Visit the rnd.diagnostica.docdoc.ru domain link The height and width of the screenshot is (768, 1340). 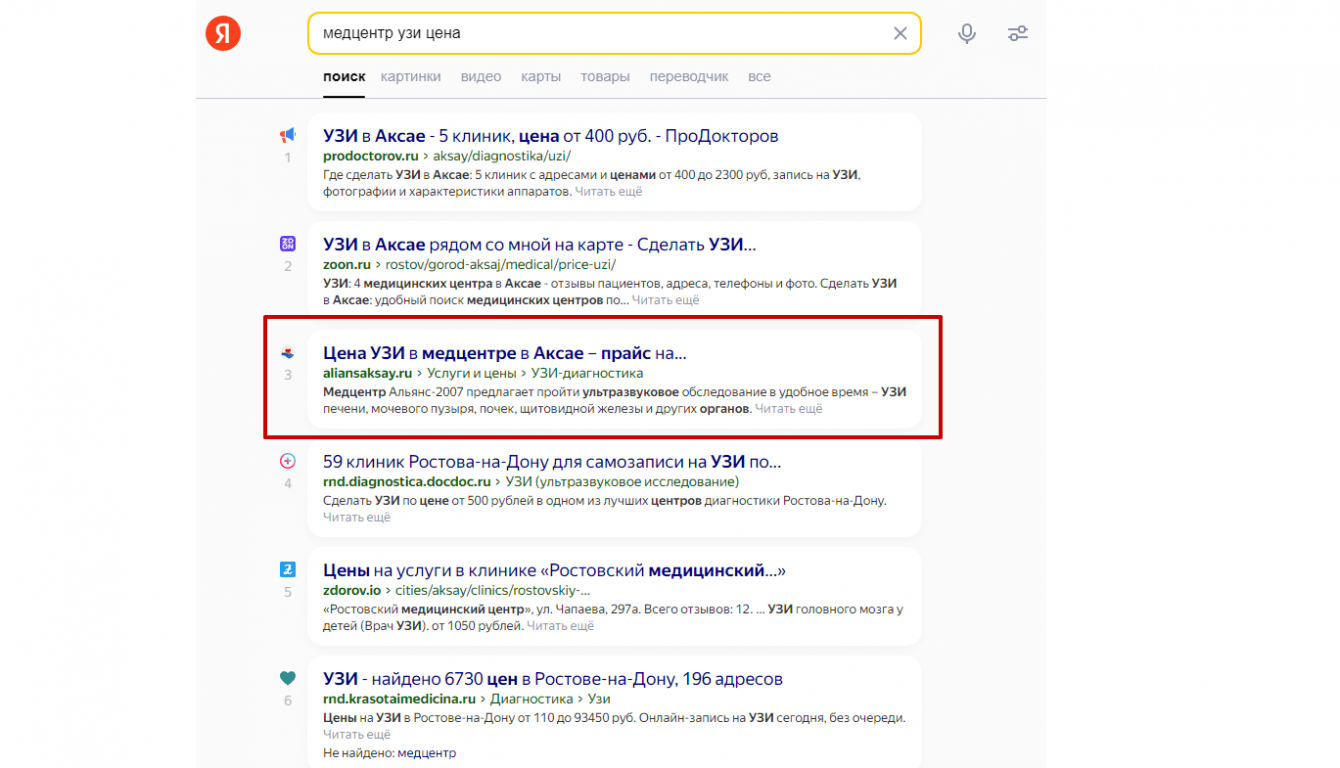(x=407, y=482)
